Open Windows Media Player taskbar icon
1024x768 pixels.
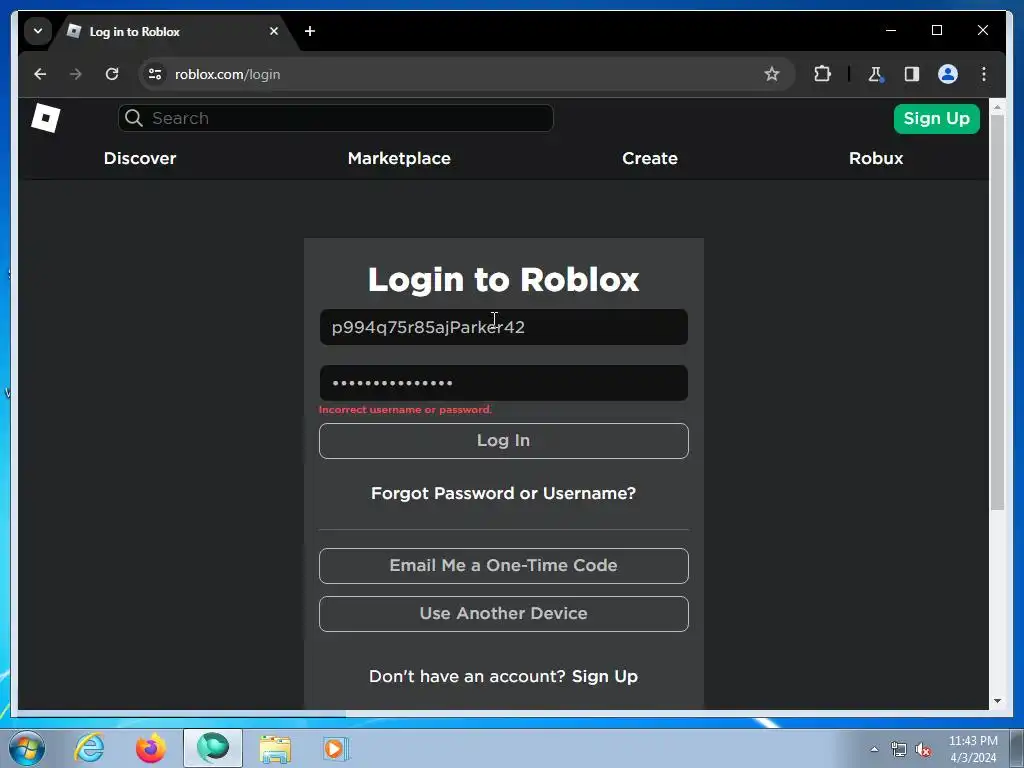coord(336,748)
